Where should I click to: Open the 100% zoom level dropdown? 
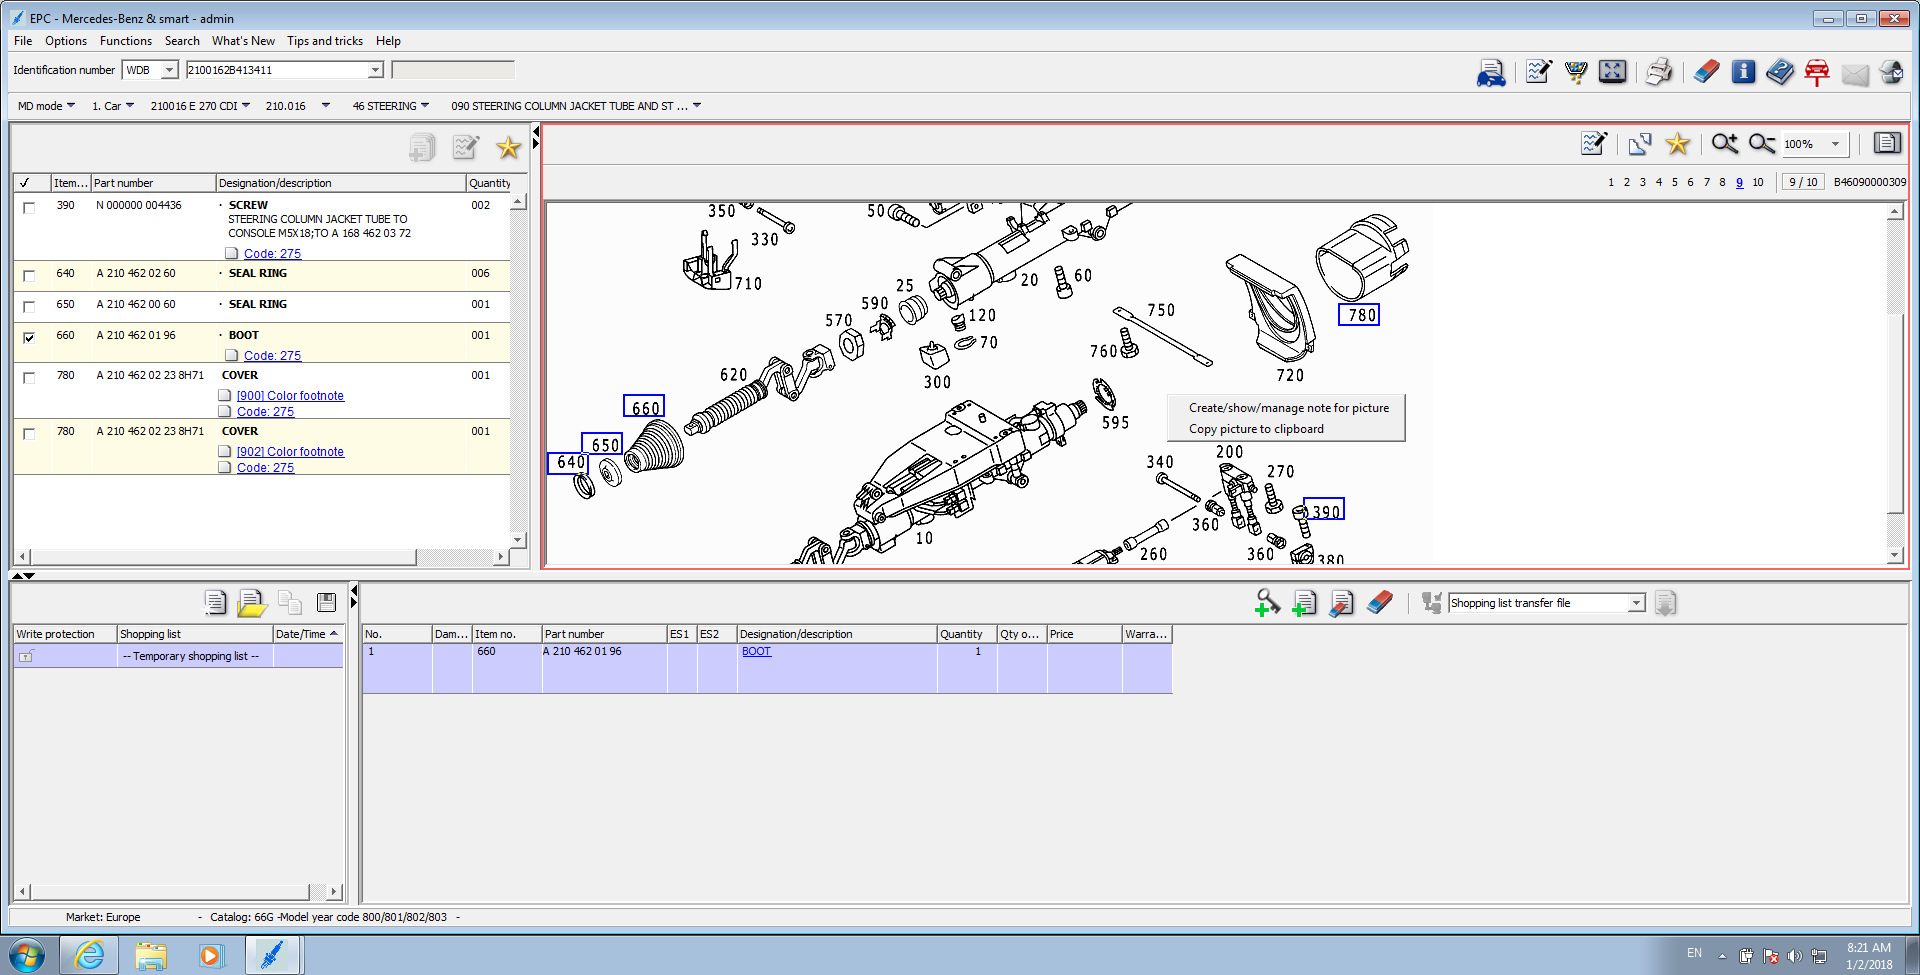pos(1835,144)
